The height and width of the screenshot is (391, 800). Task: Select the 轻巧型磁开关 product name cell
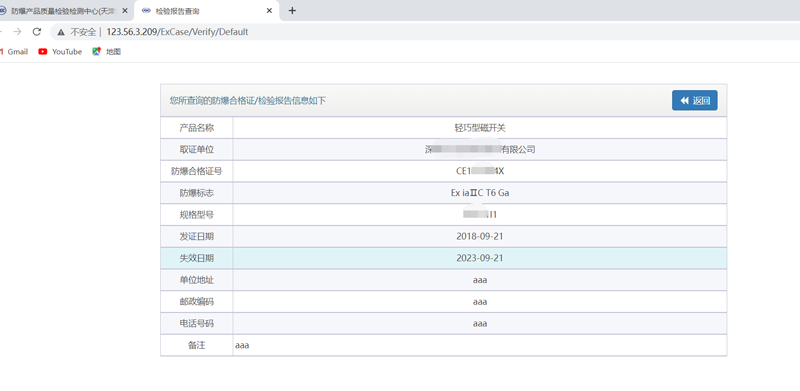click(x=480, y=128)
